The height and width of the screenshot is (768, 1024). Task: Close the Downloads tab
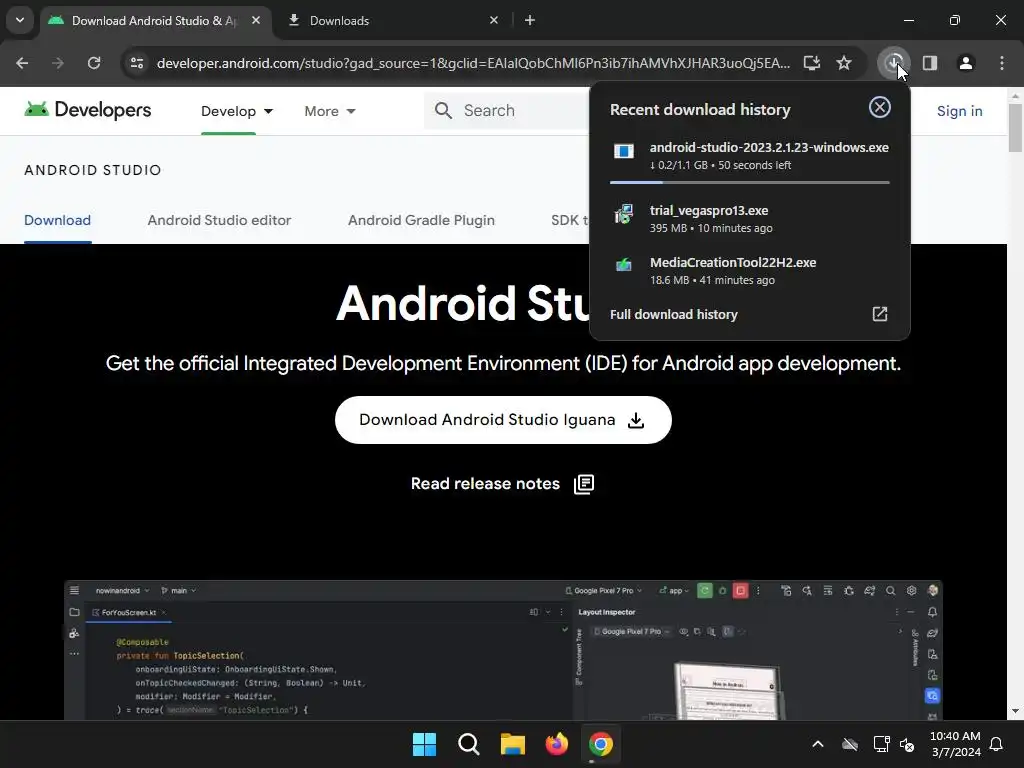494,20
